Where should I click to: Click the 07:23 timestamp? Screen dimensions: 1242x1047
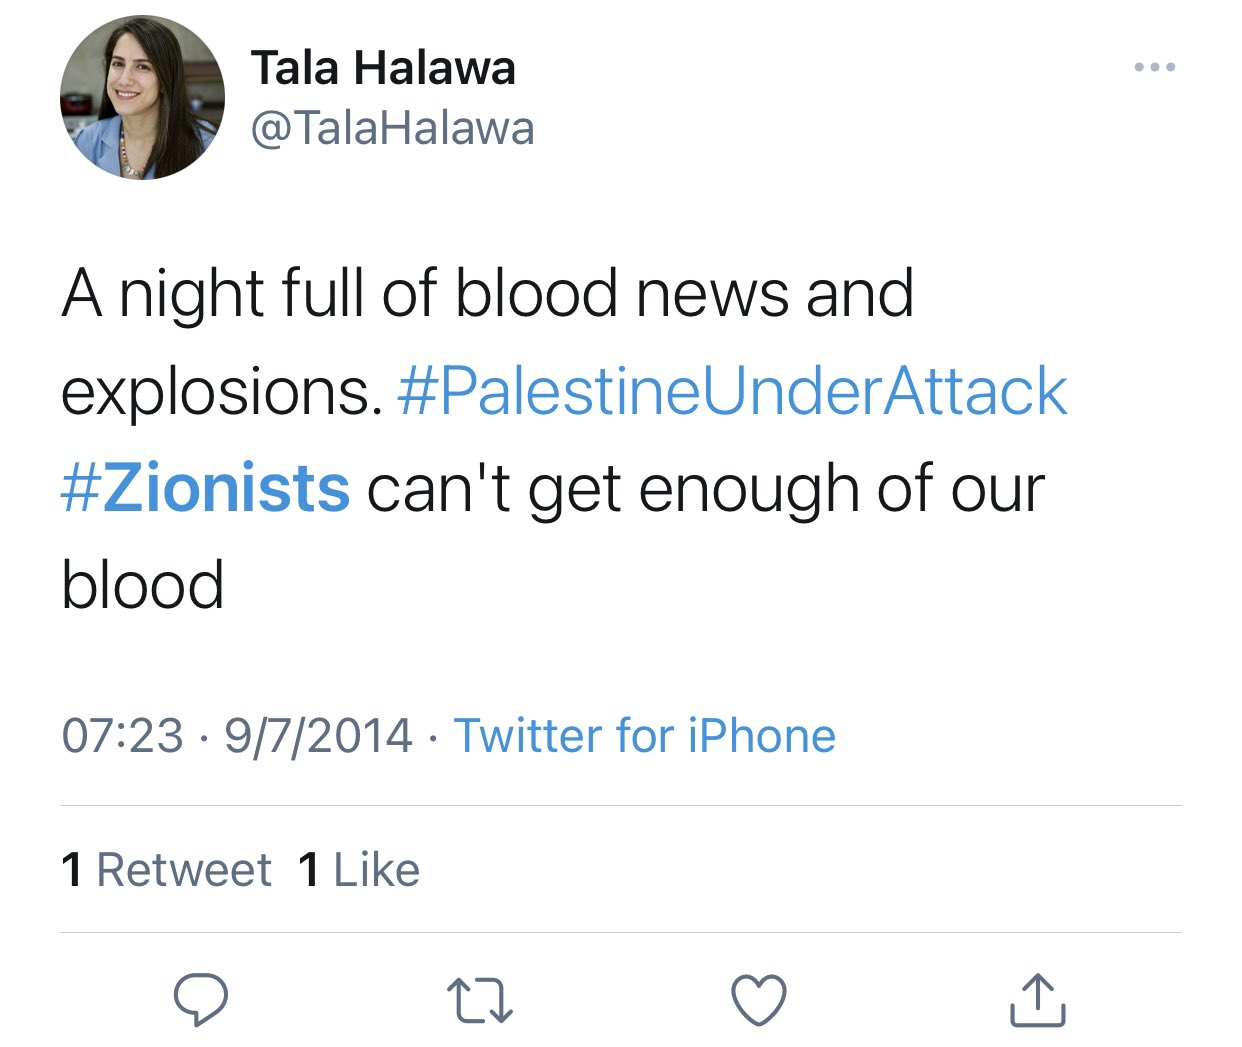122,736
